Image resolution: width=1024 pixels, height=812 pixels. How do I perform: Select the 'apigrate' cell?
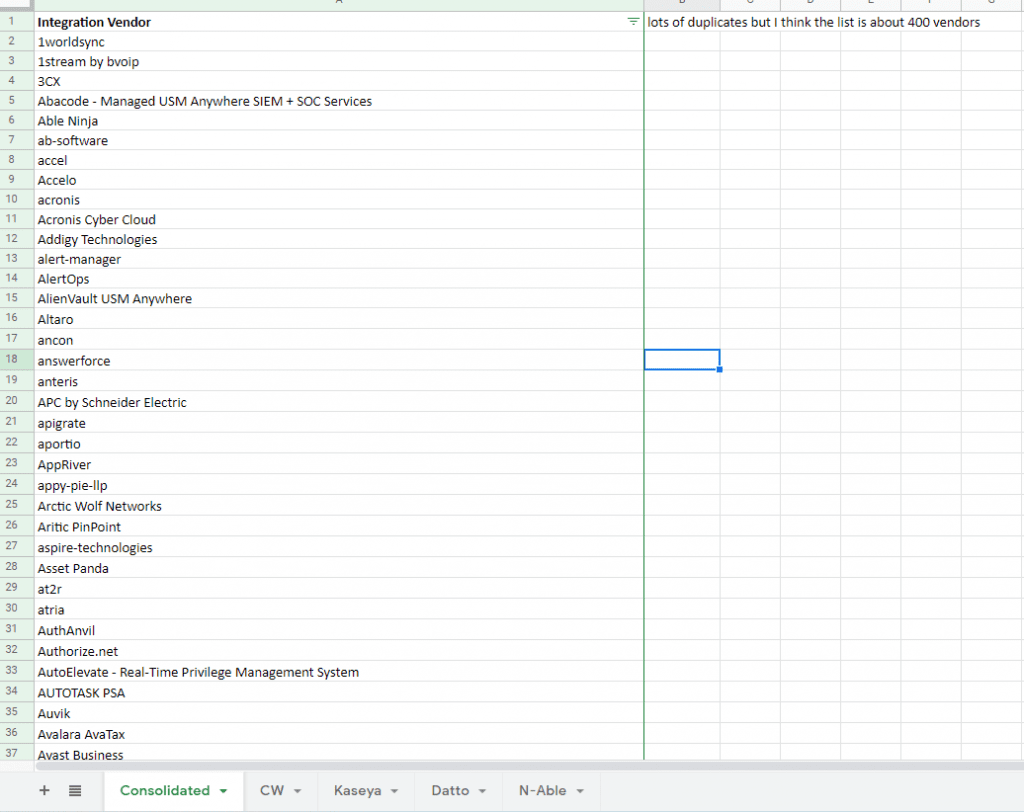pyautogui.click(x=339, y=422)
